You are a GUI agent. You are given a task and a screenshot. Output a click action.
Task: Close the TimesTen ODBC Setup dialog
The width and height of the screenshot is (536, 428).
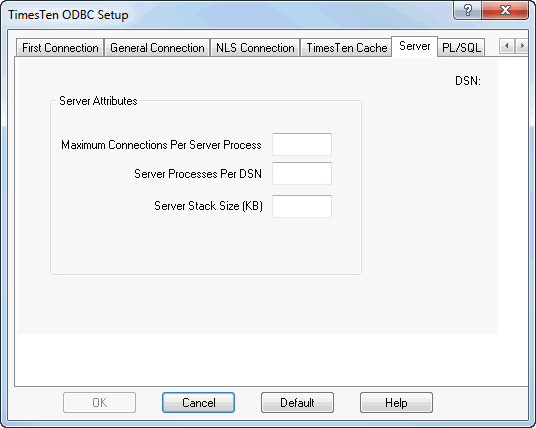click(x=505, y=10)
